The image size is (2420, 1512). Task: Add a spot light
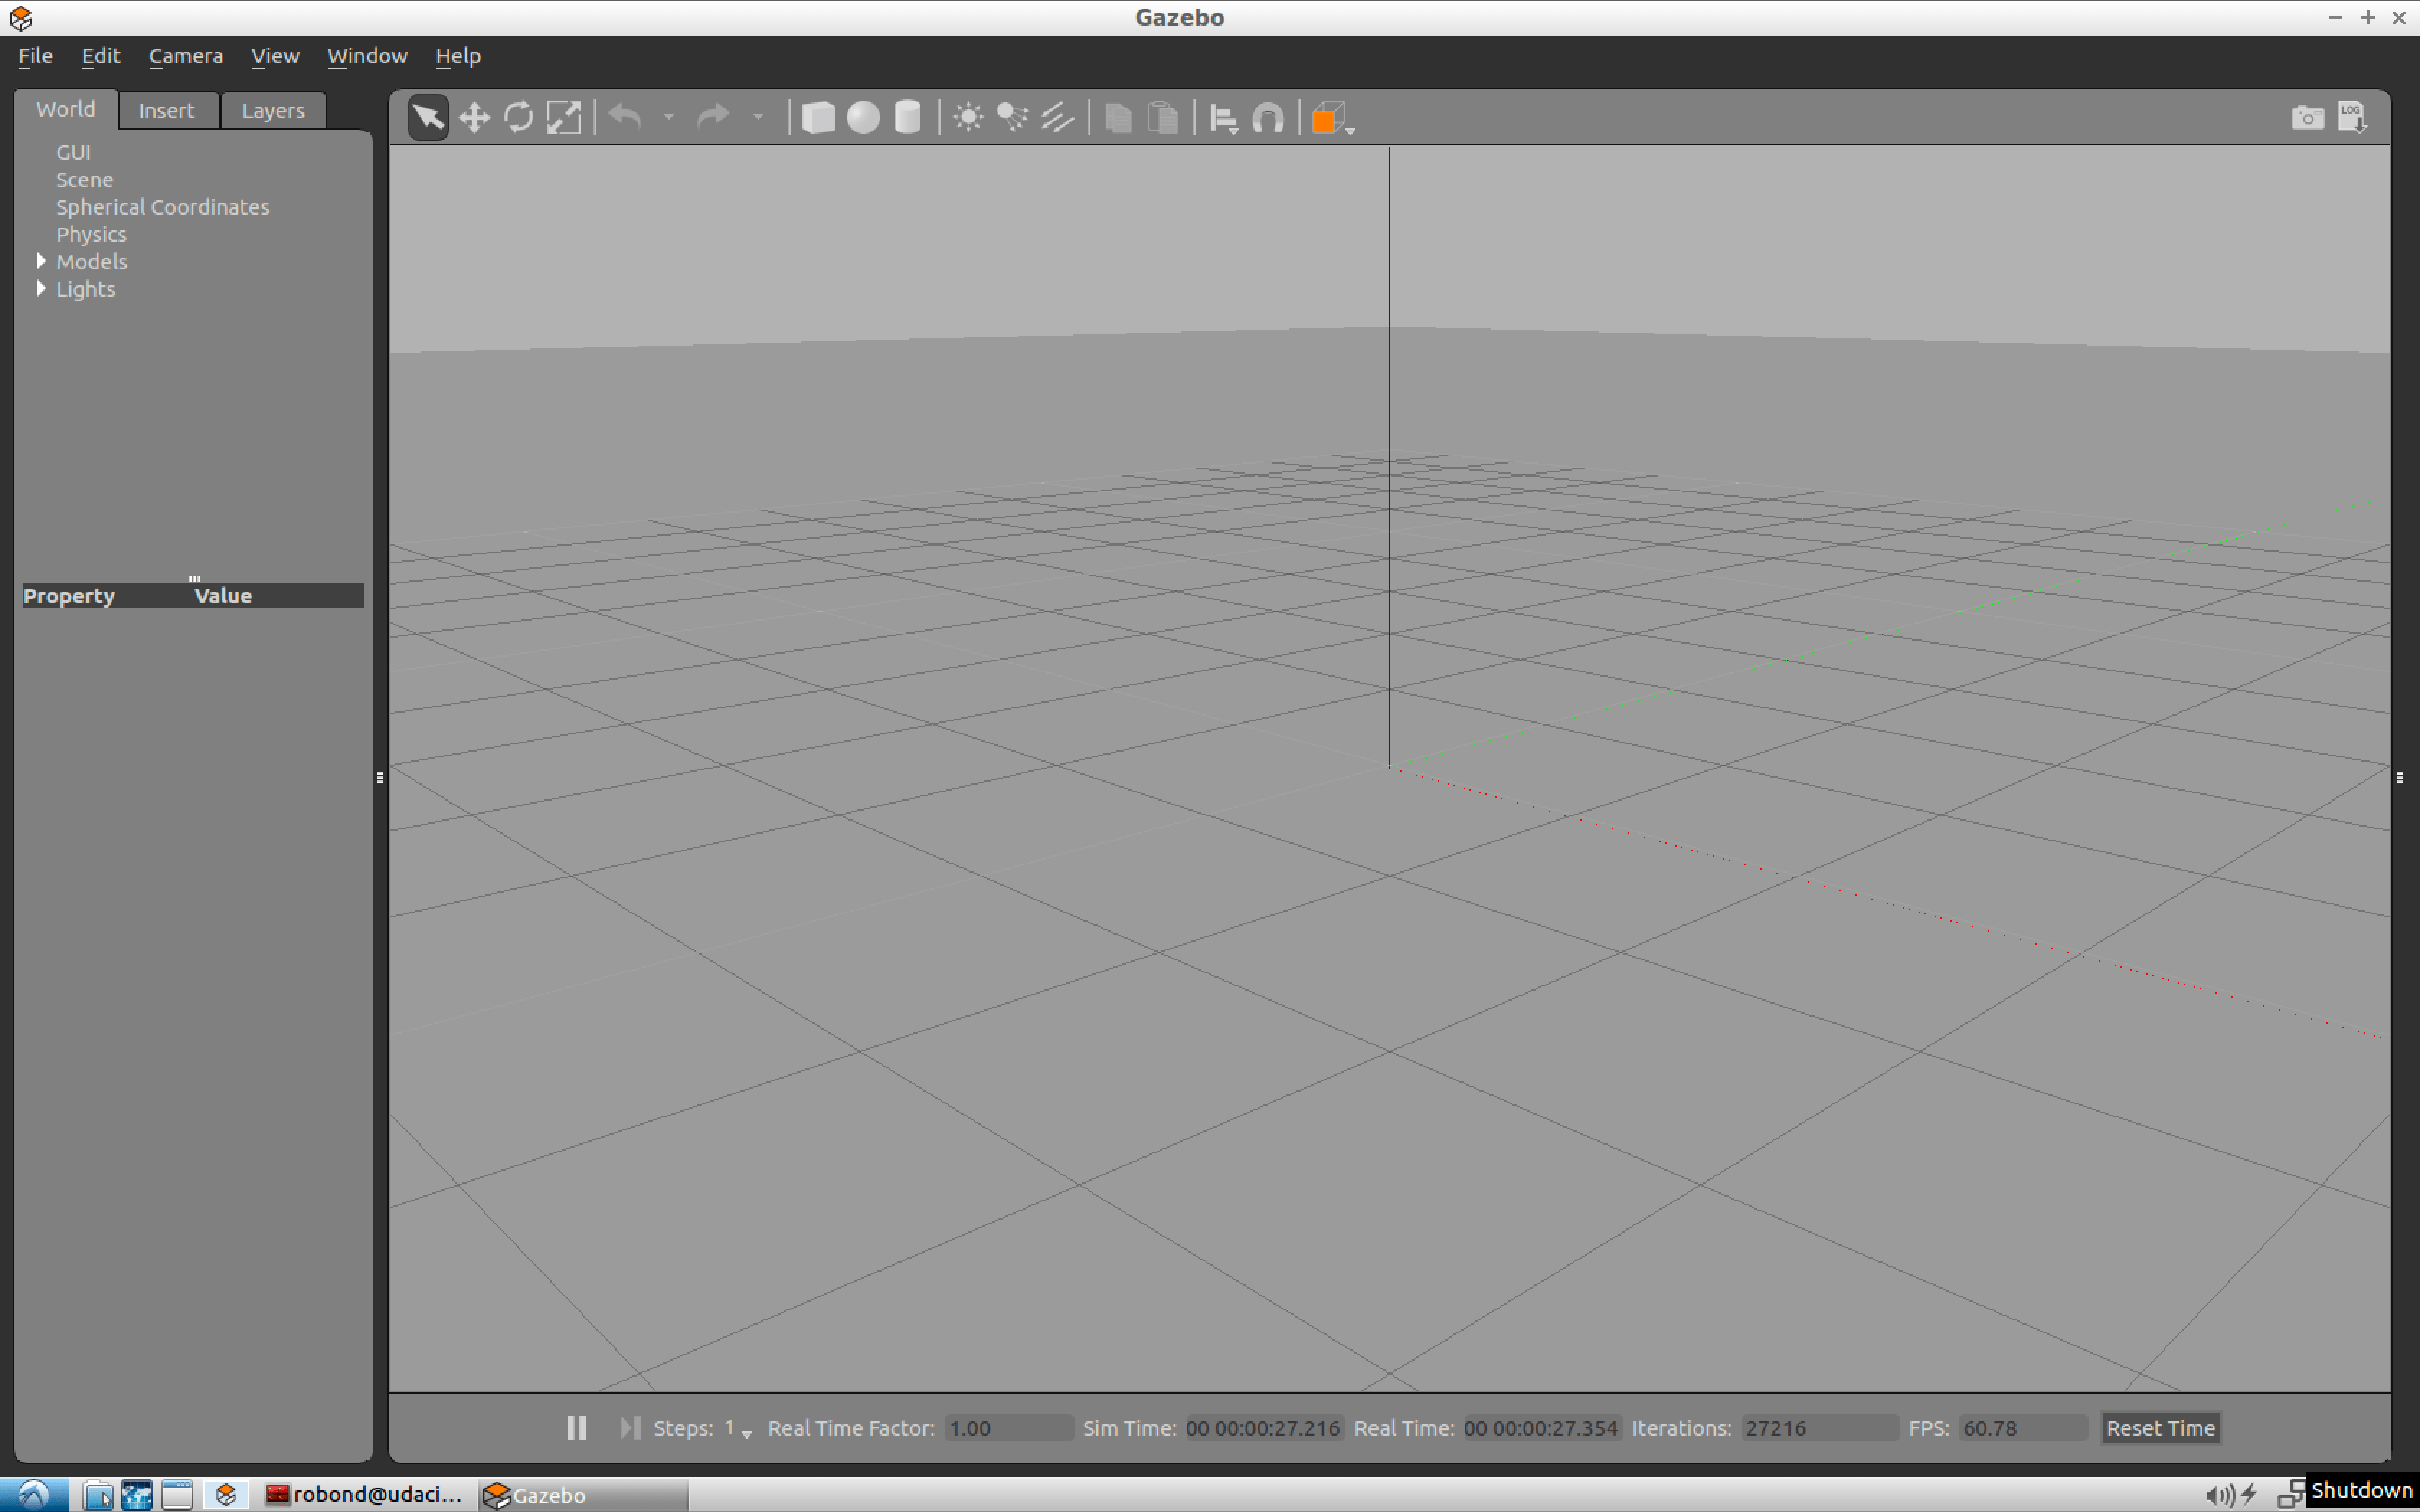click(x=1012, y=118)
